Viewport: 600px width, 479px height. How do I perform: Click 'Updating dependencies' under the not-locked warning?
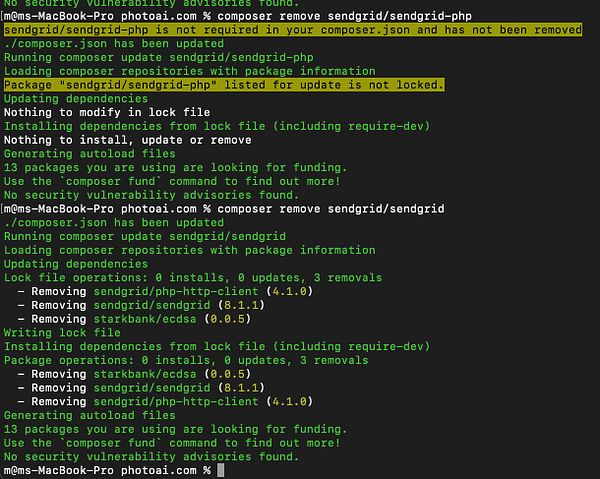tap(76, 99)
